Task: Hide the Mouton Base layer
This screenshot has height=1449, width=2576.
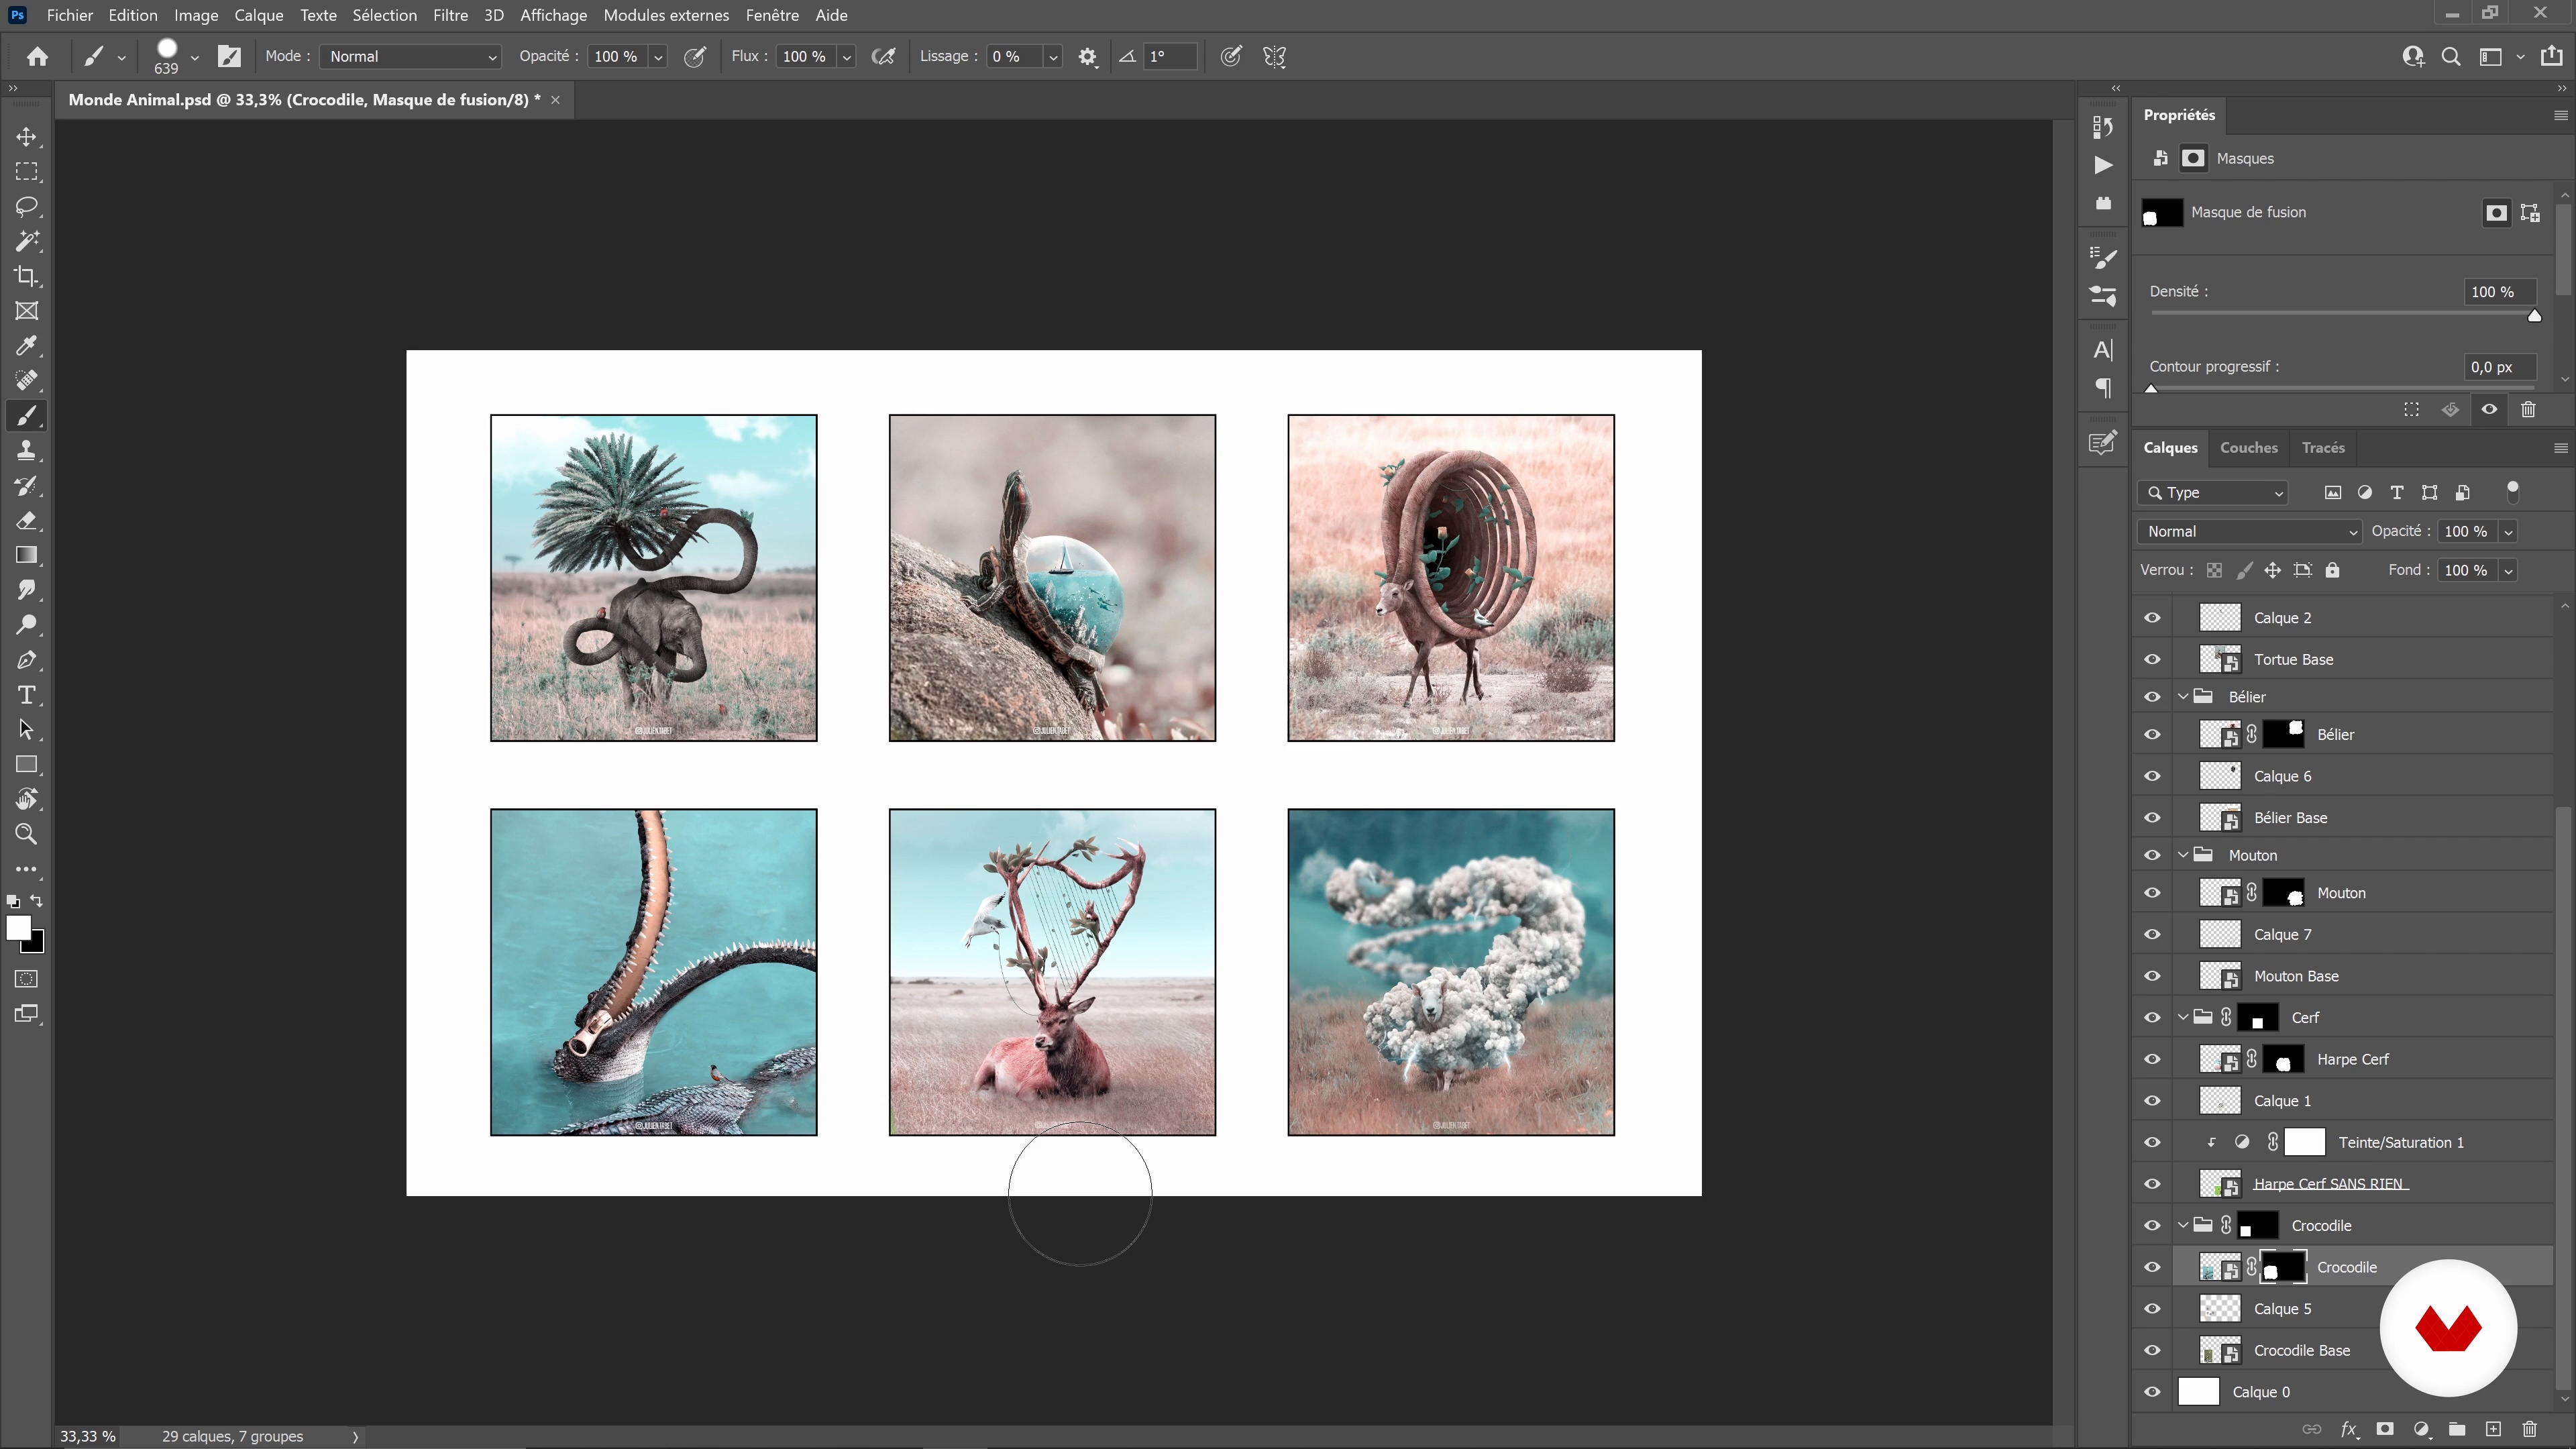Action: 2152,976
